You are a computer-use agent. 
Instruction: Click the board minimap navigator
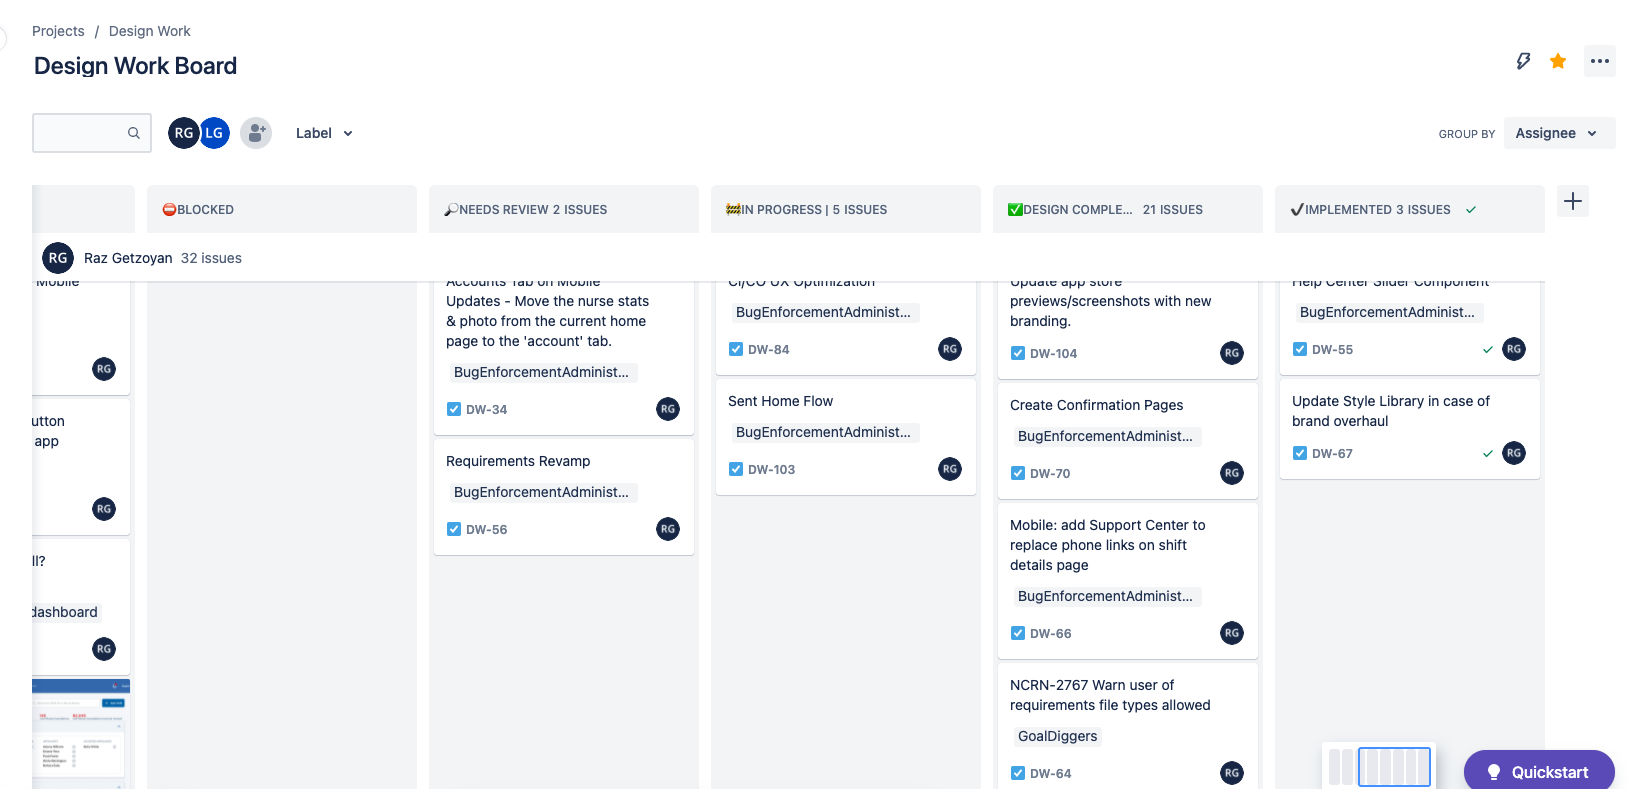1379,766
